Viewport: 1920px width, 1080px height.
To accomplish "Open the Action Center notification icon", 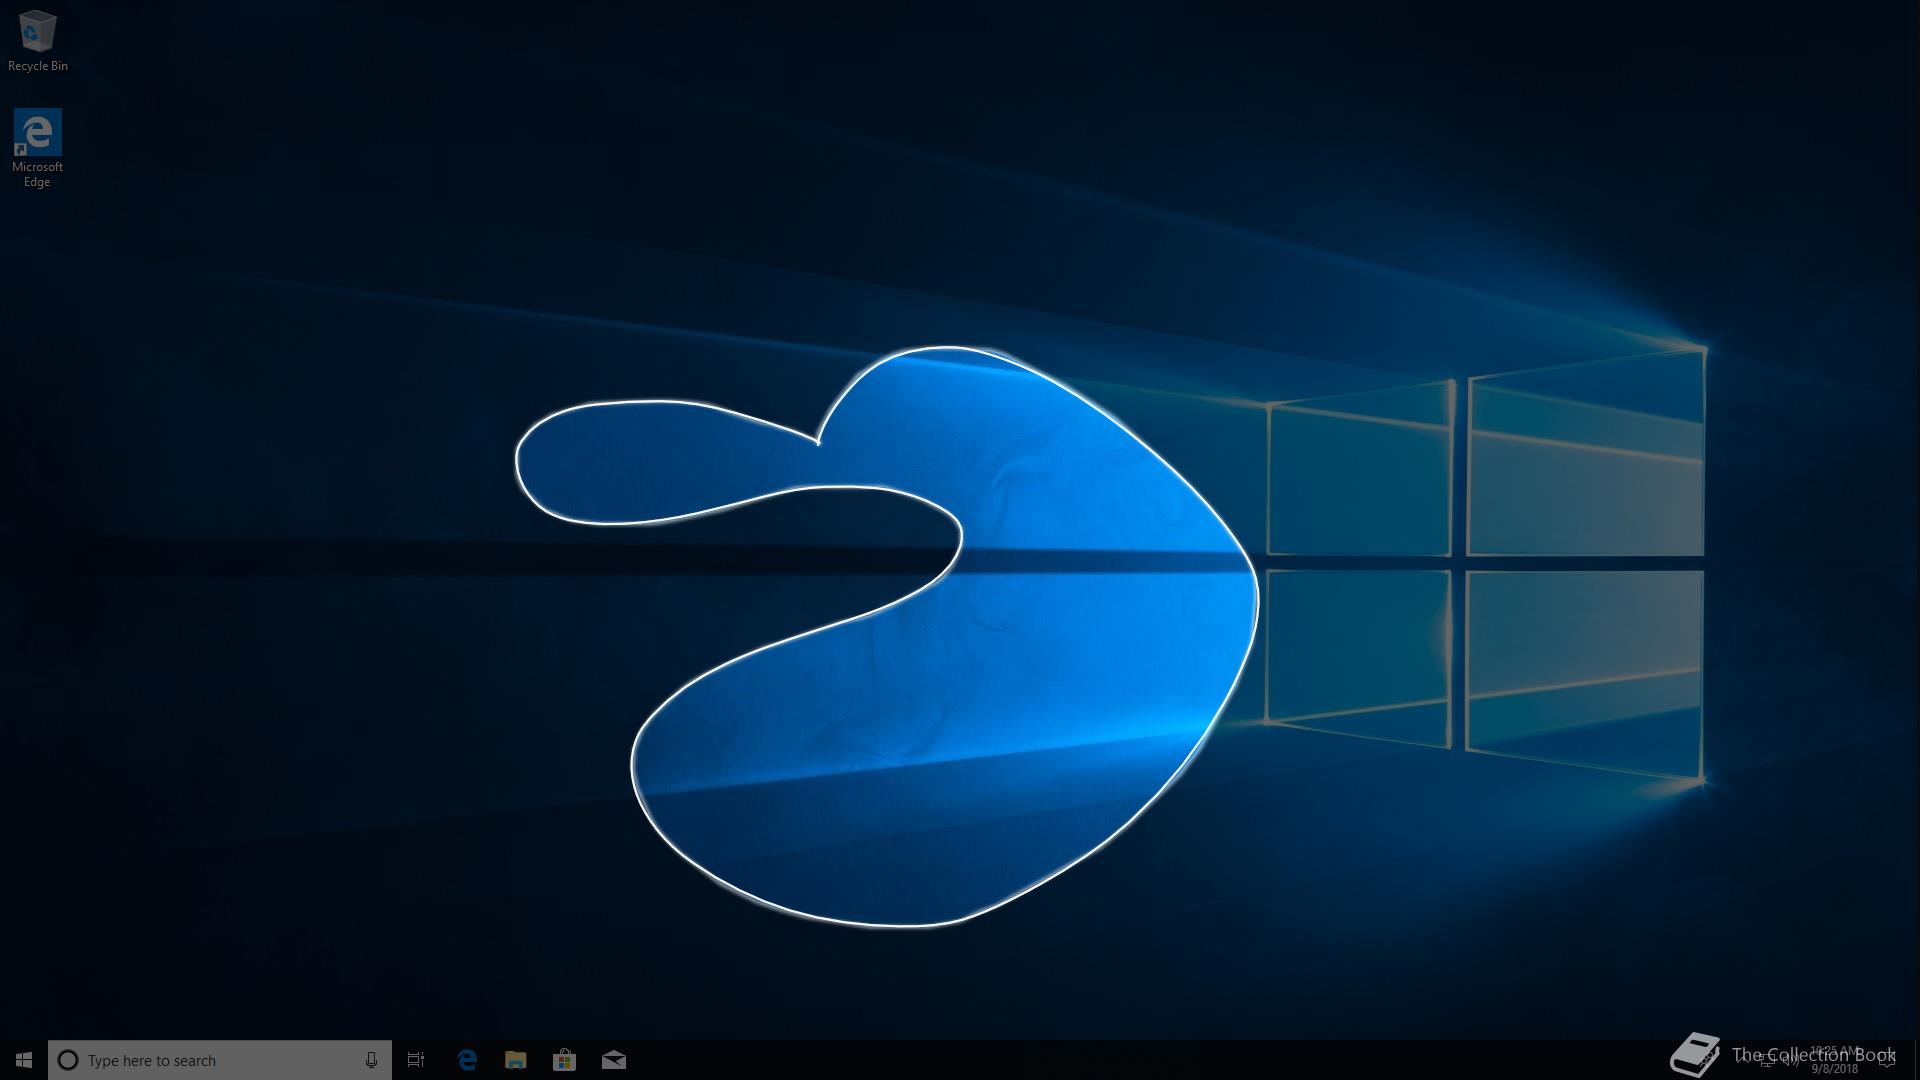I will [1886, 1061].
